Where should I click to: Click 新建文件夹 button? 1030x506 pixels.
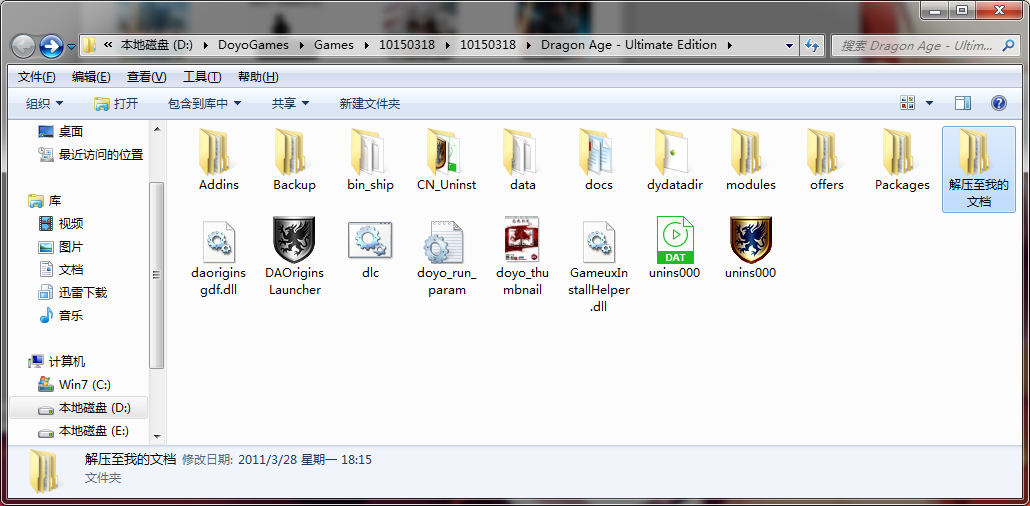[x=370, y=104]
